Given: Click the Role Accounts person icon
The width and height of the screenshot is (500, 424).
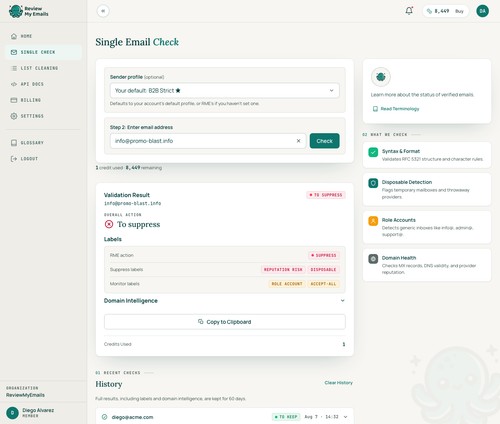Looking at the screenshot, I should [x=373, y=221].
